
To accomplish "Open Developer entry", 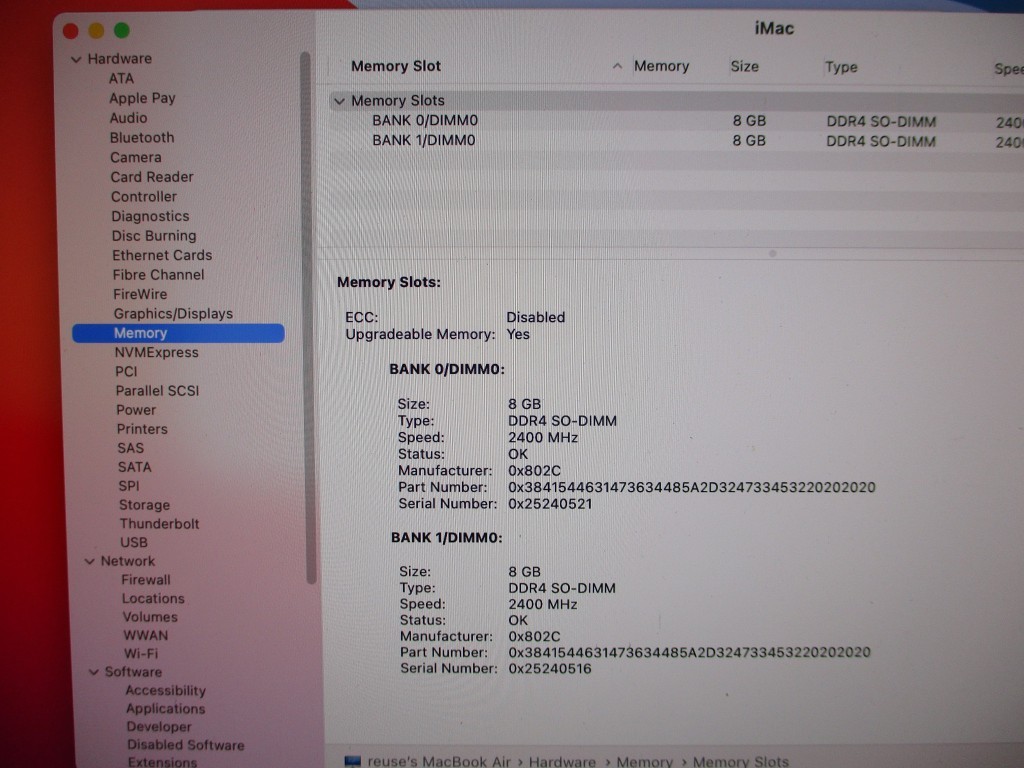I will coord(159,727).
